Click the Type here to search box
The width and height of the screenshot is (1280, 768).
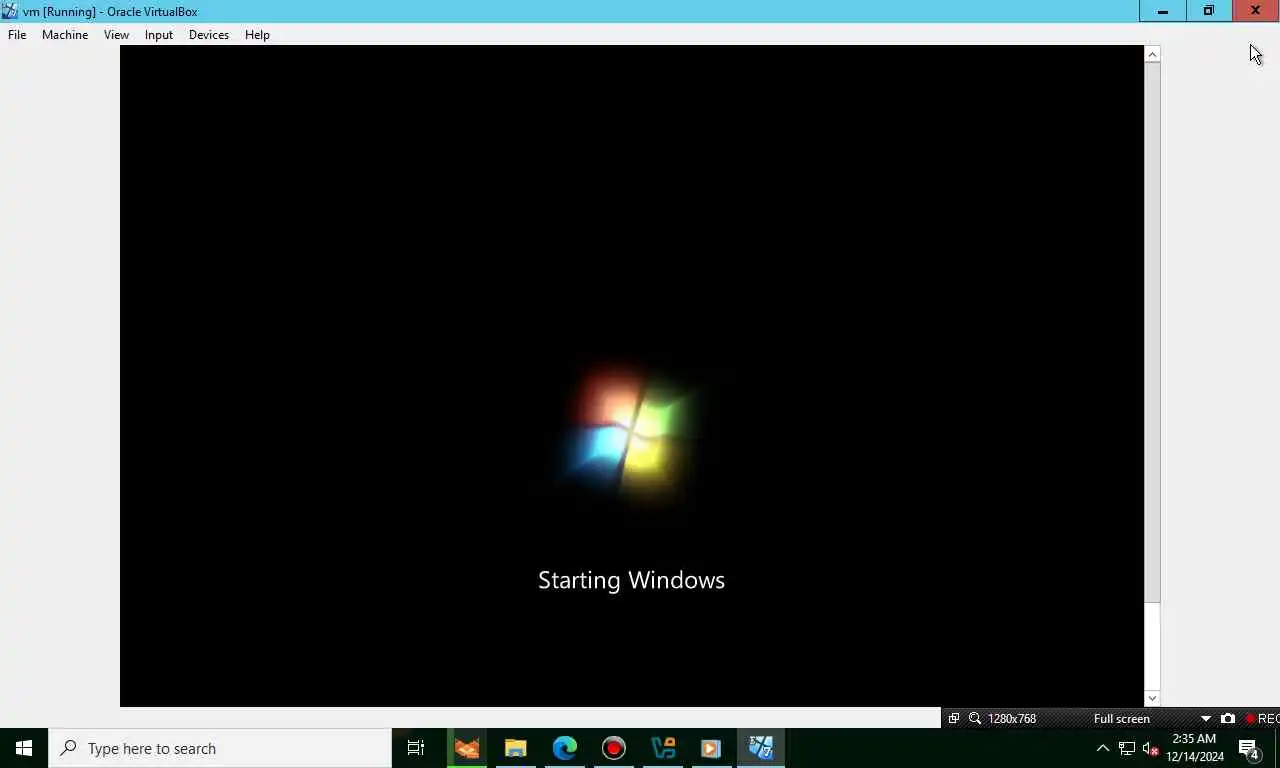220,748
